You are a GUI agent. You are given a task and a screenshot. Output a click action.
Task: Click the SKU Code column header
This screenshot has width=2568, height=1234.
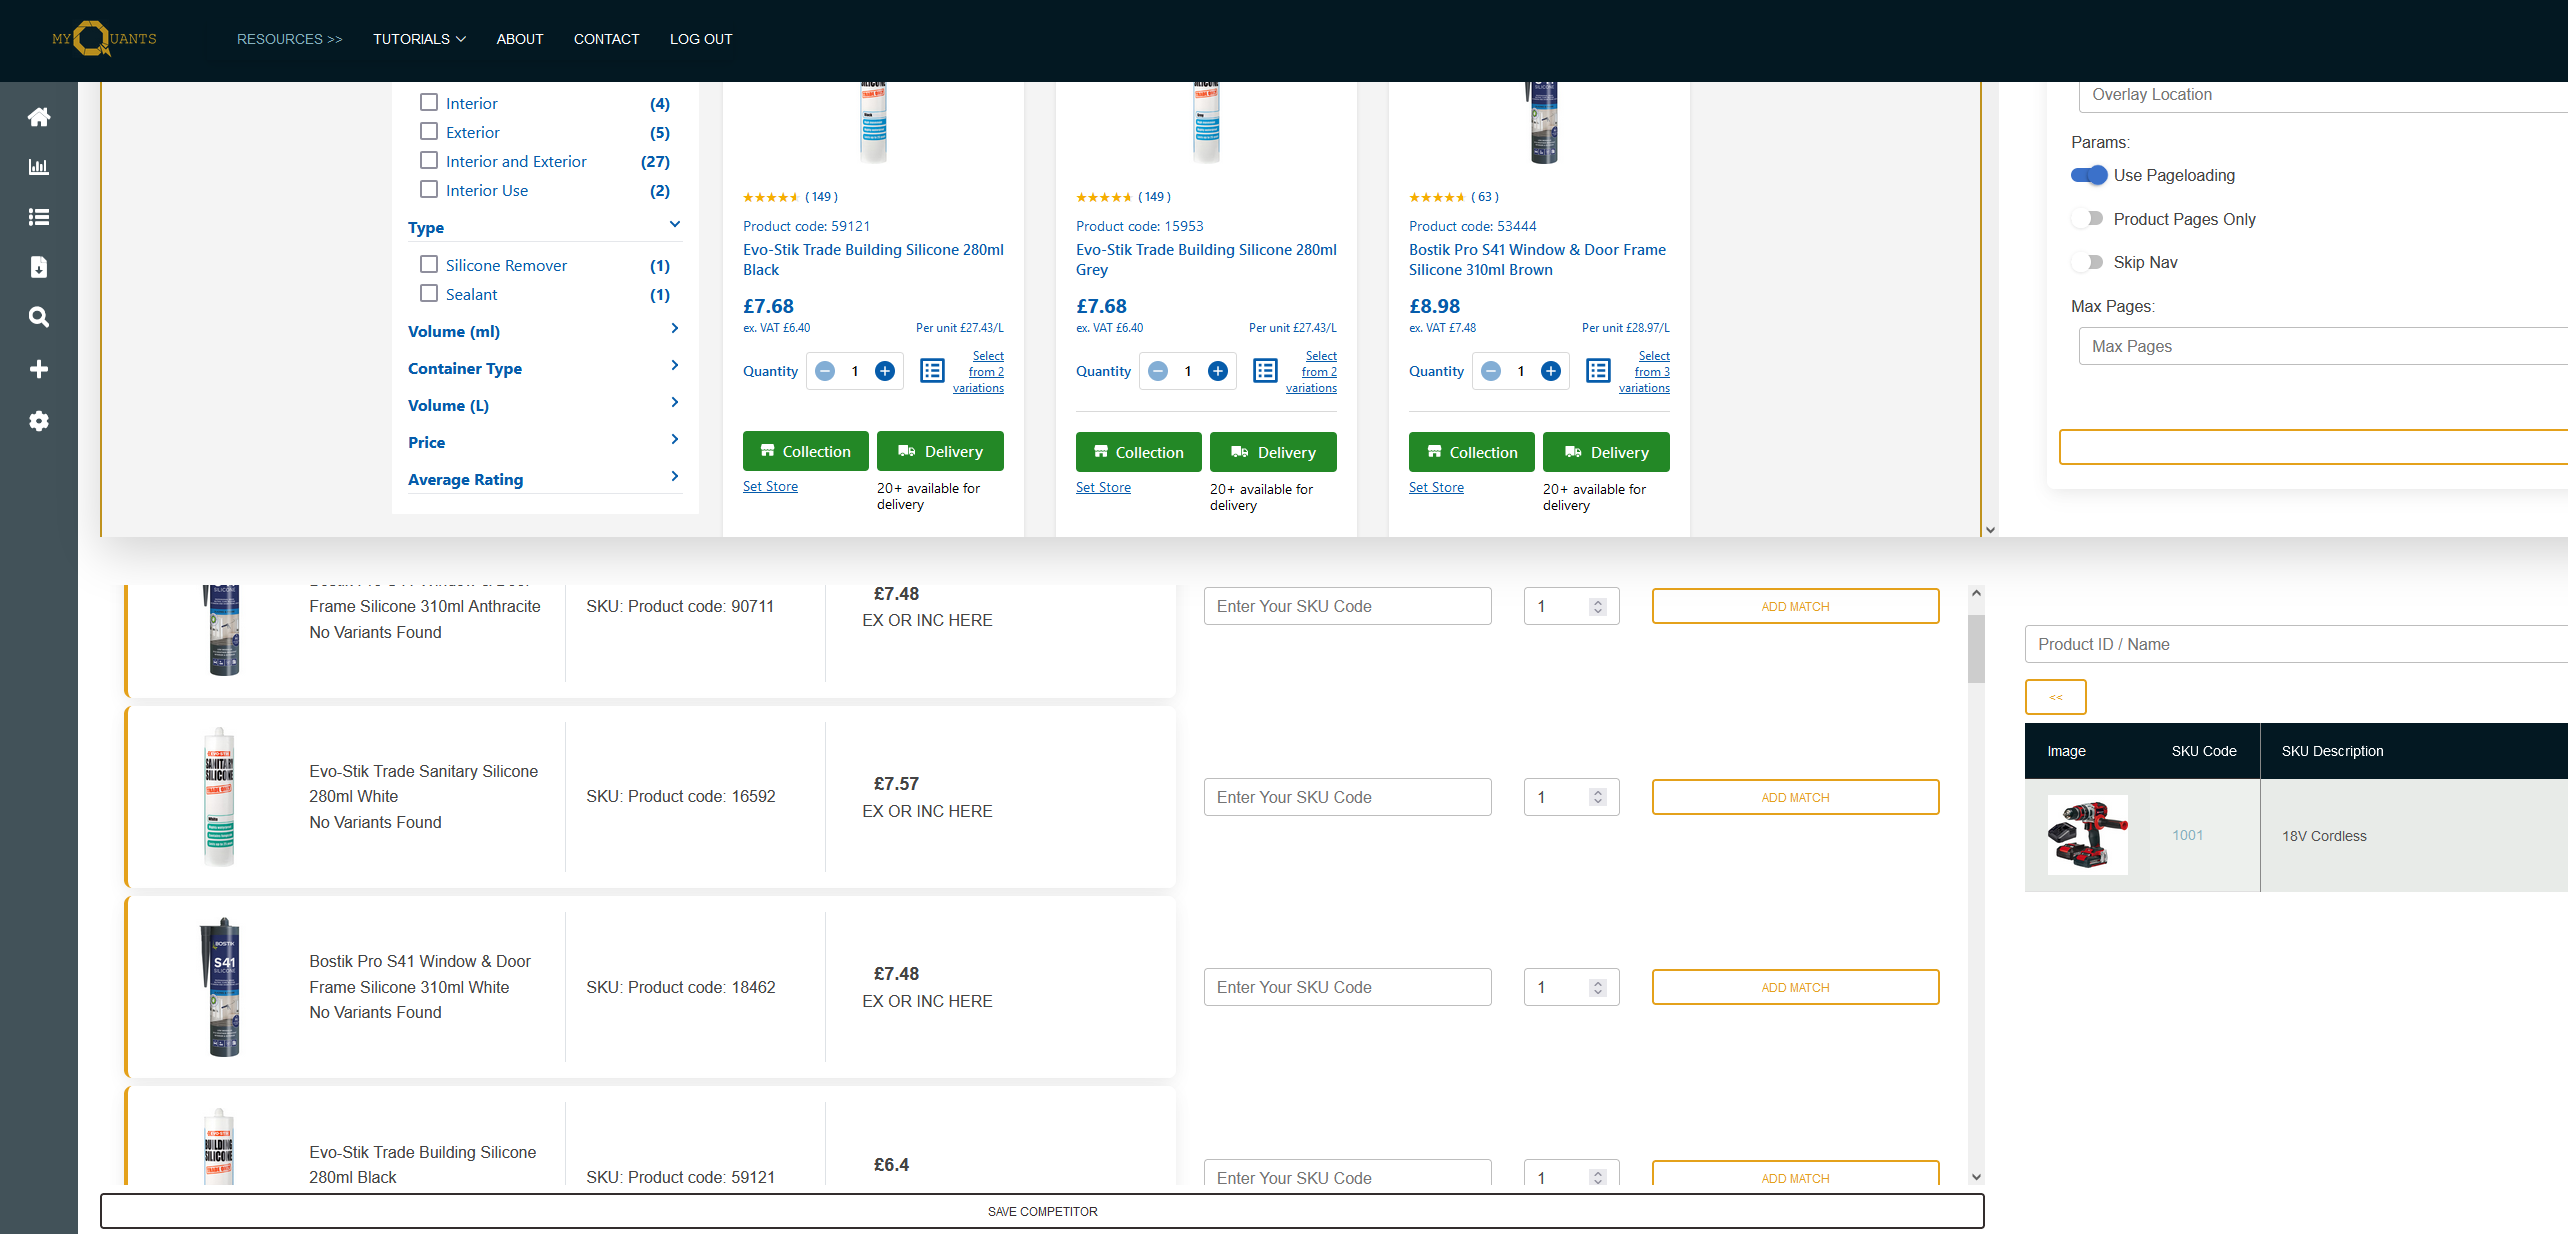[2203, 751]
